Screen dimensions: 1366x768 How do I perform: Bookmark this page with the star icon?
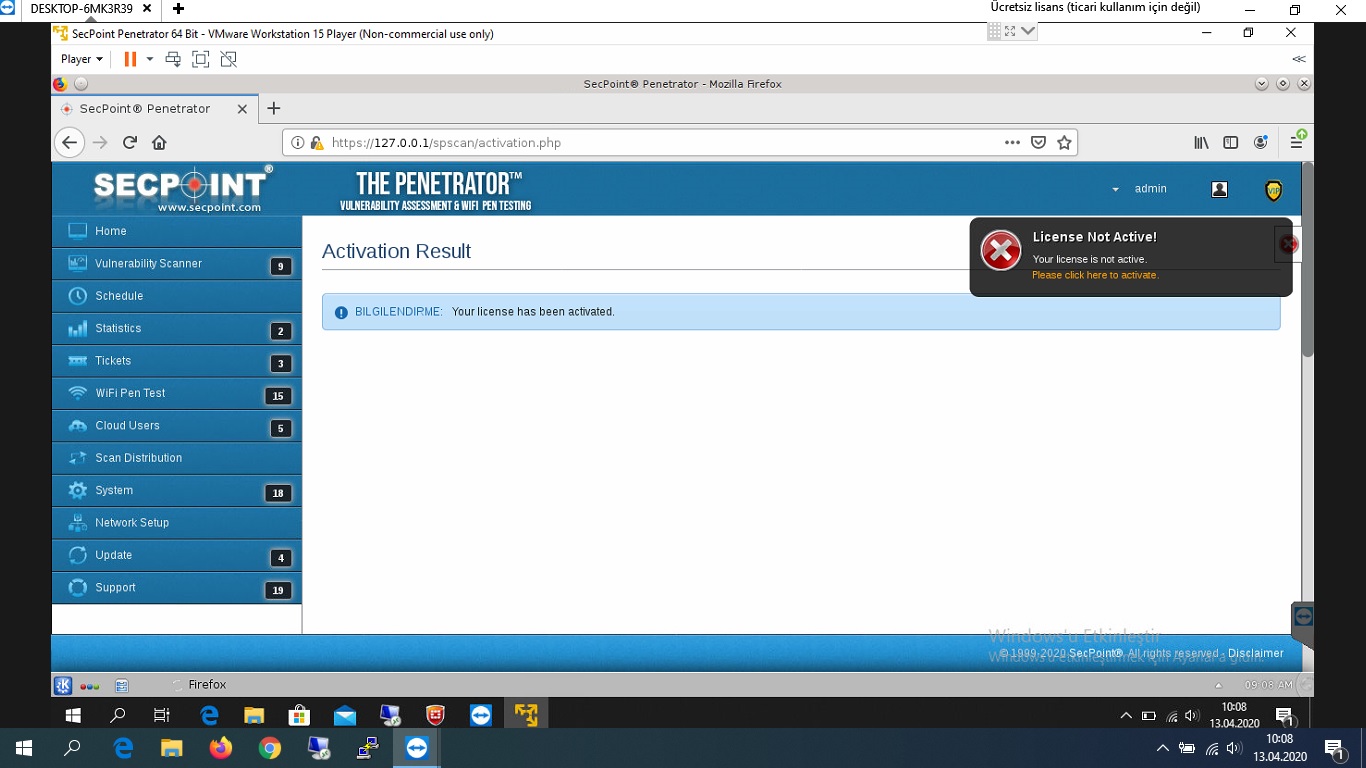pyautogui.click(x=1064, y=143)
